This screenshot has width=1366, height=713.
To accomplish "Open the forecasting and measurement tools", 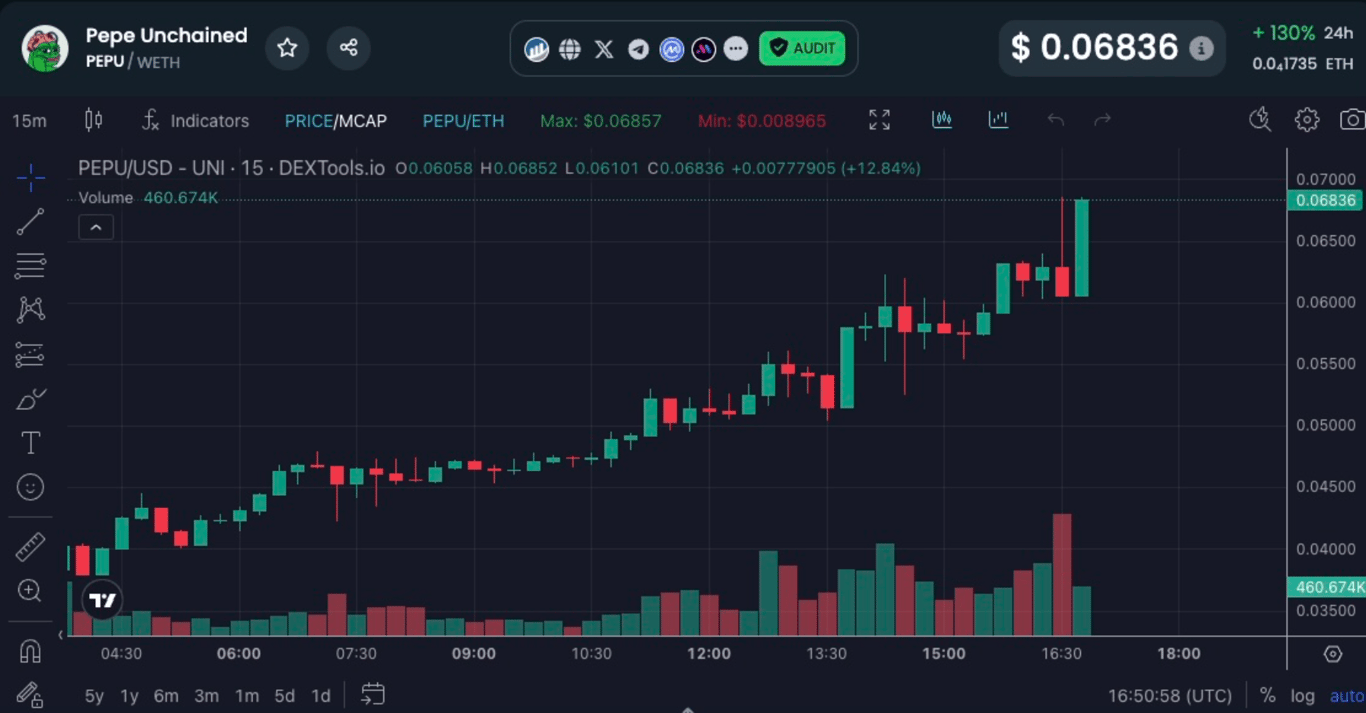I will coord(30,355).
